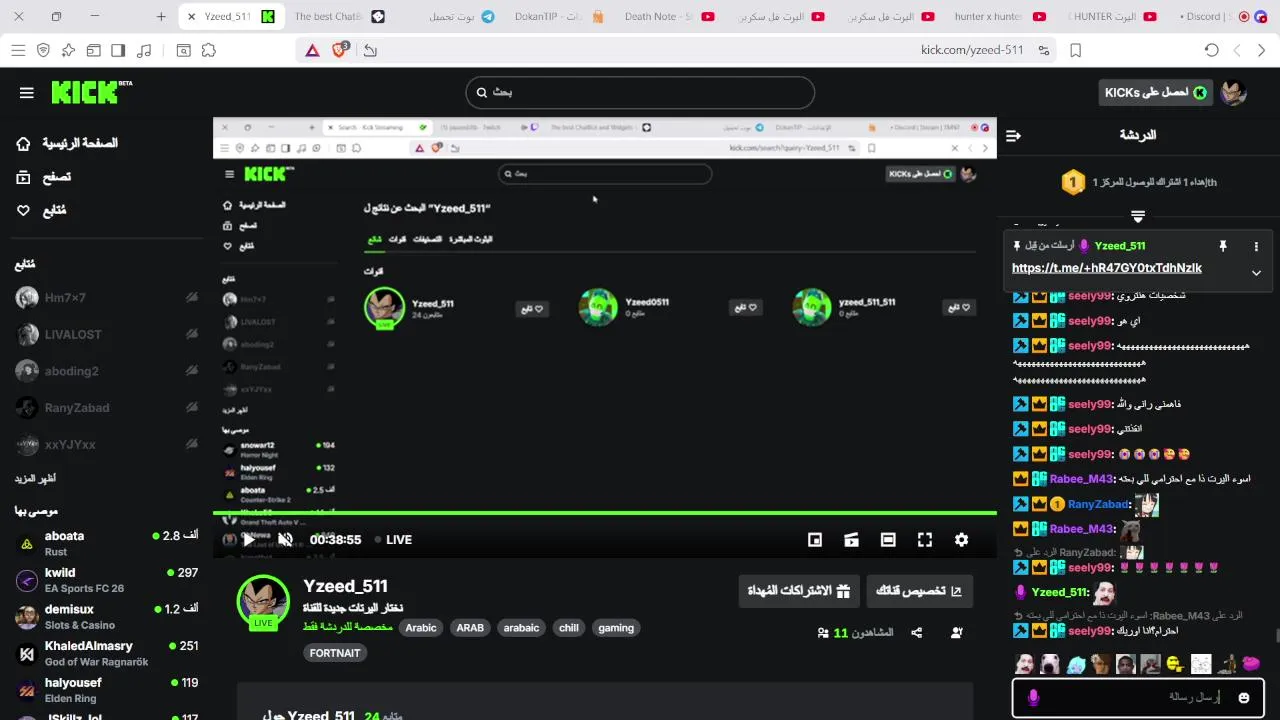
Task: Open followed channel Hm7×7
Action: [x=106, y=298]
